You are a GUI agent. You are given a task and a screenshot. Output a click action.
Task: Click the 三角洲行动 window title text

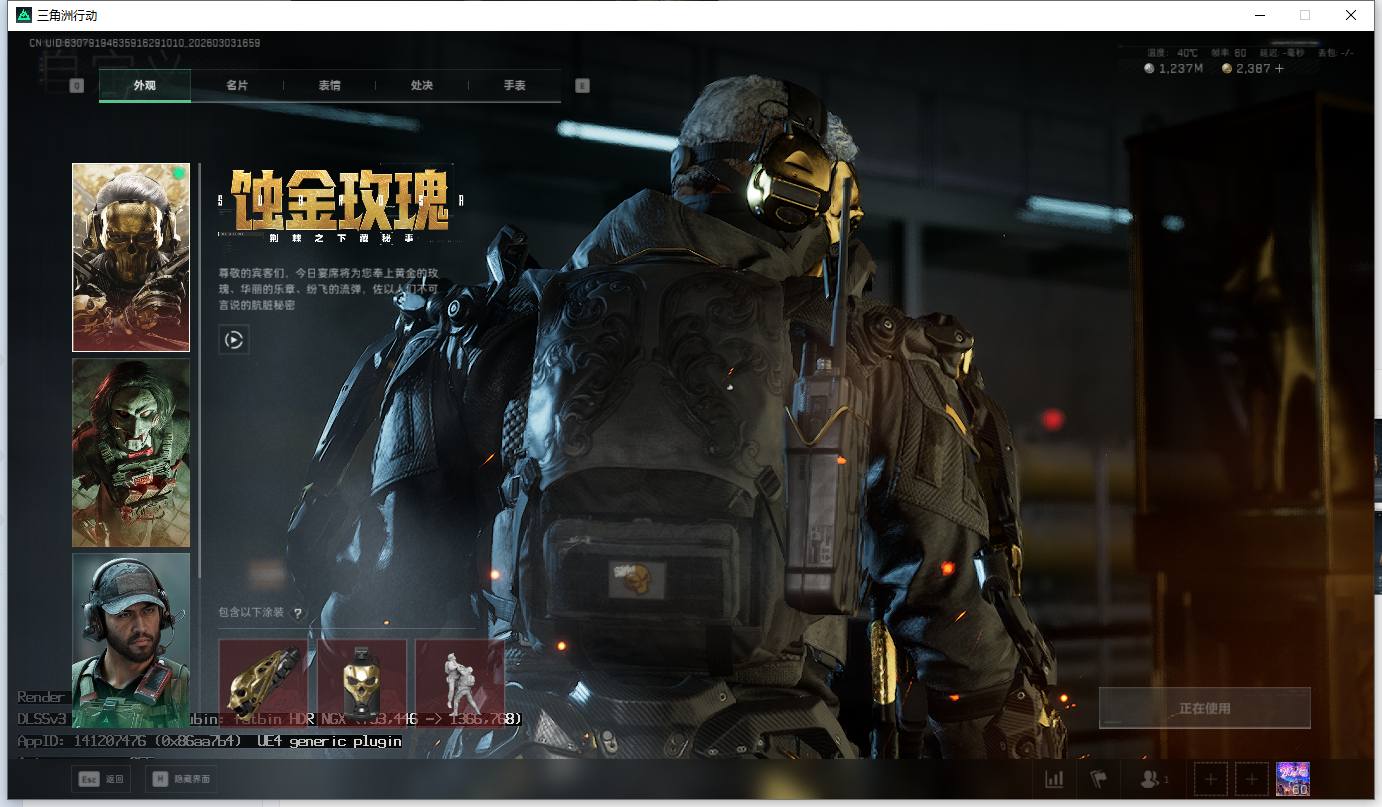pyautogui.click(x=67, y=16)
